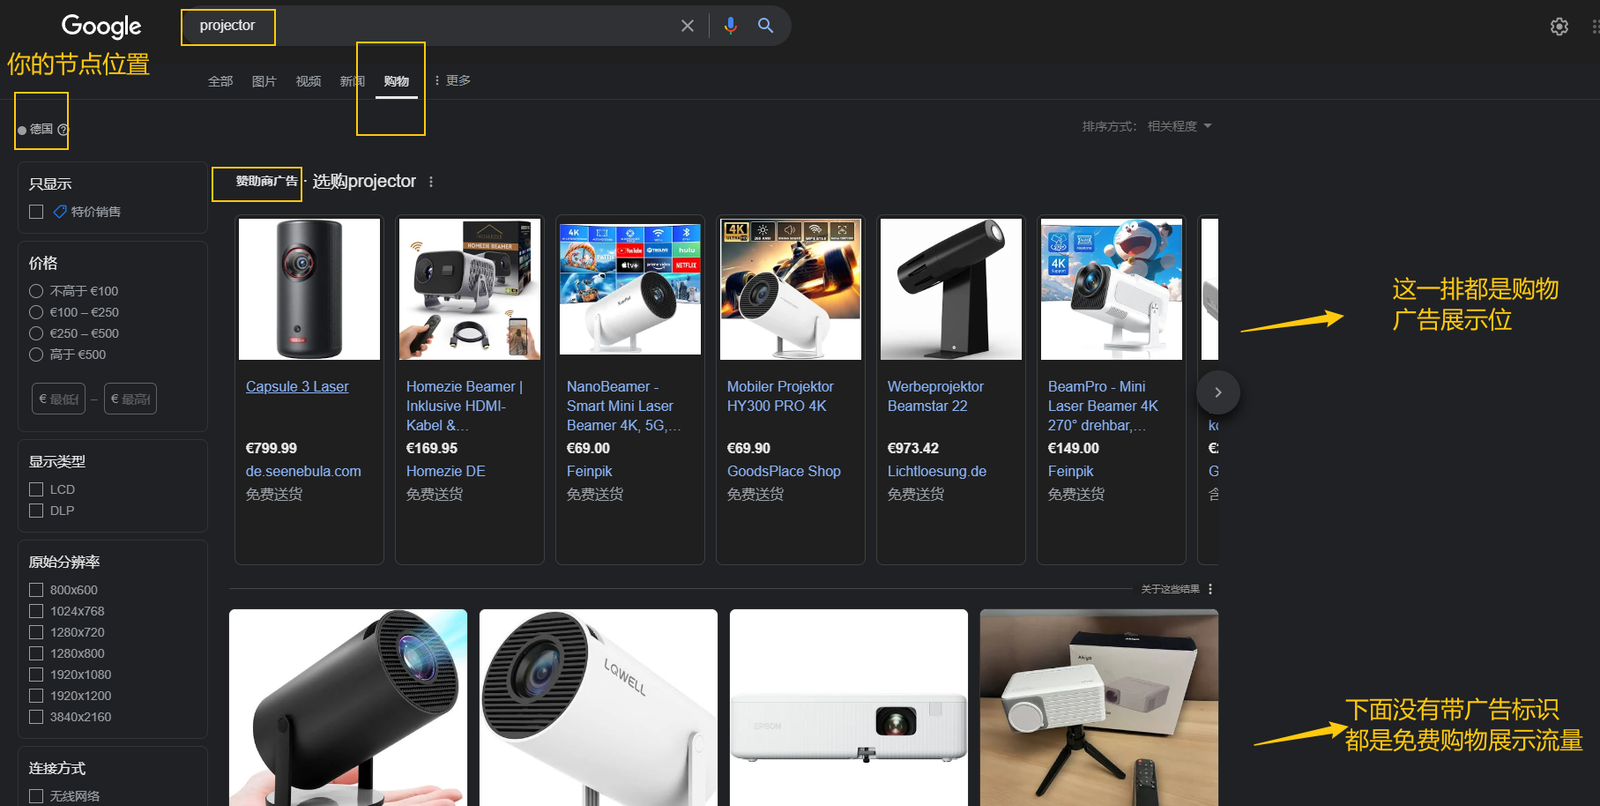Screen dimensions: 1600x806
Task: Check the 特价销售 checkbox
Action: pos(36,212)
